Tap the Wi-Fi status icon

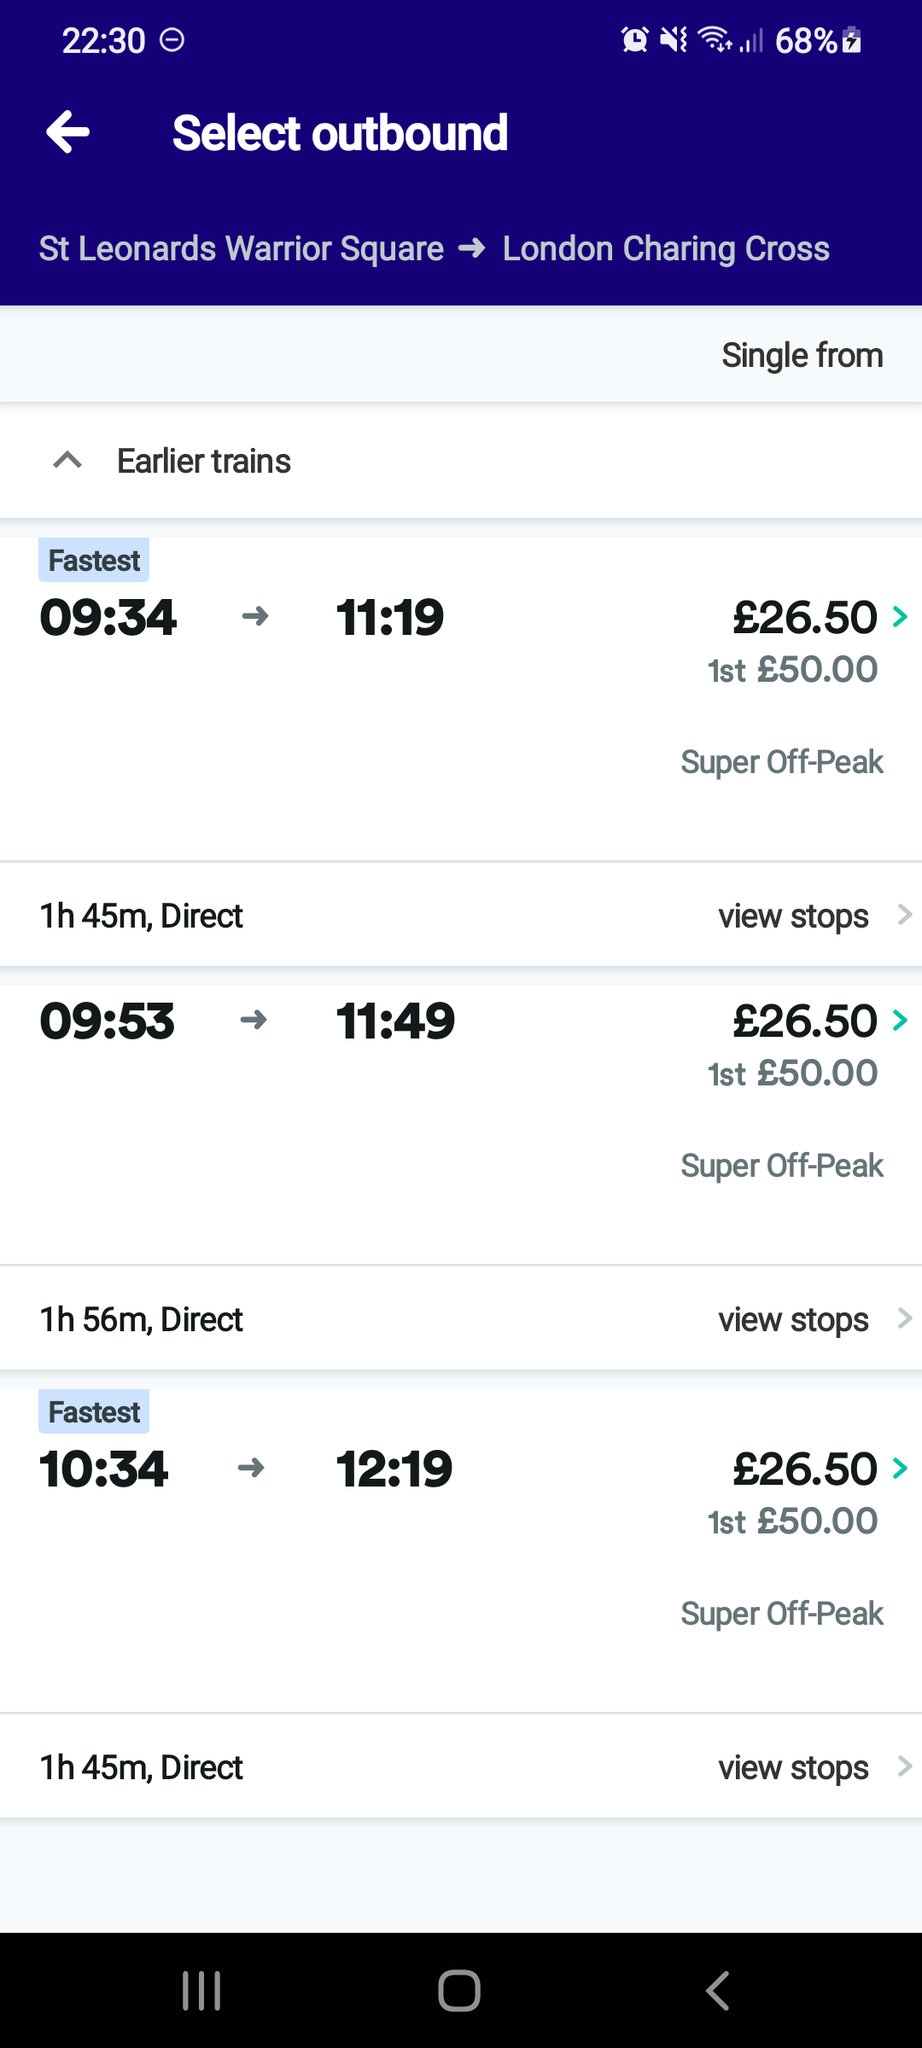click(x=714, y=40)
